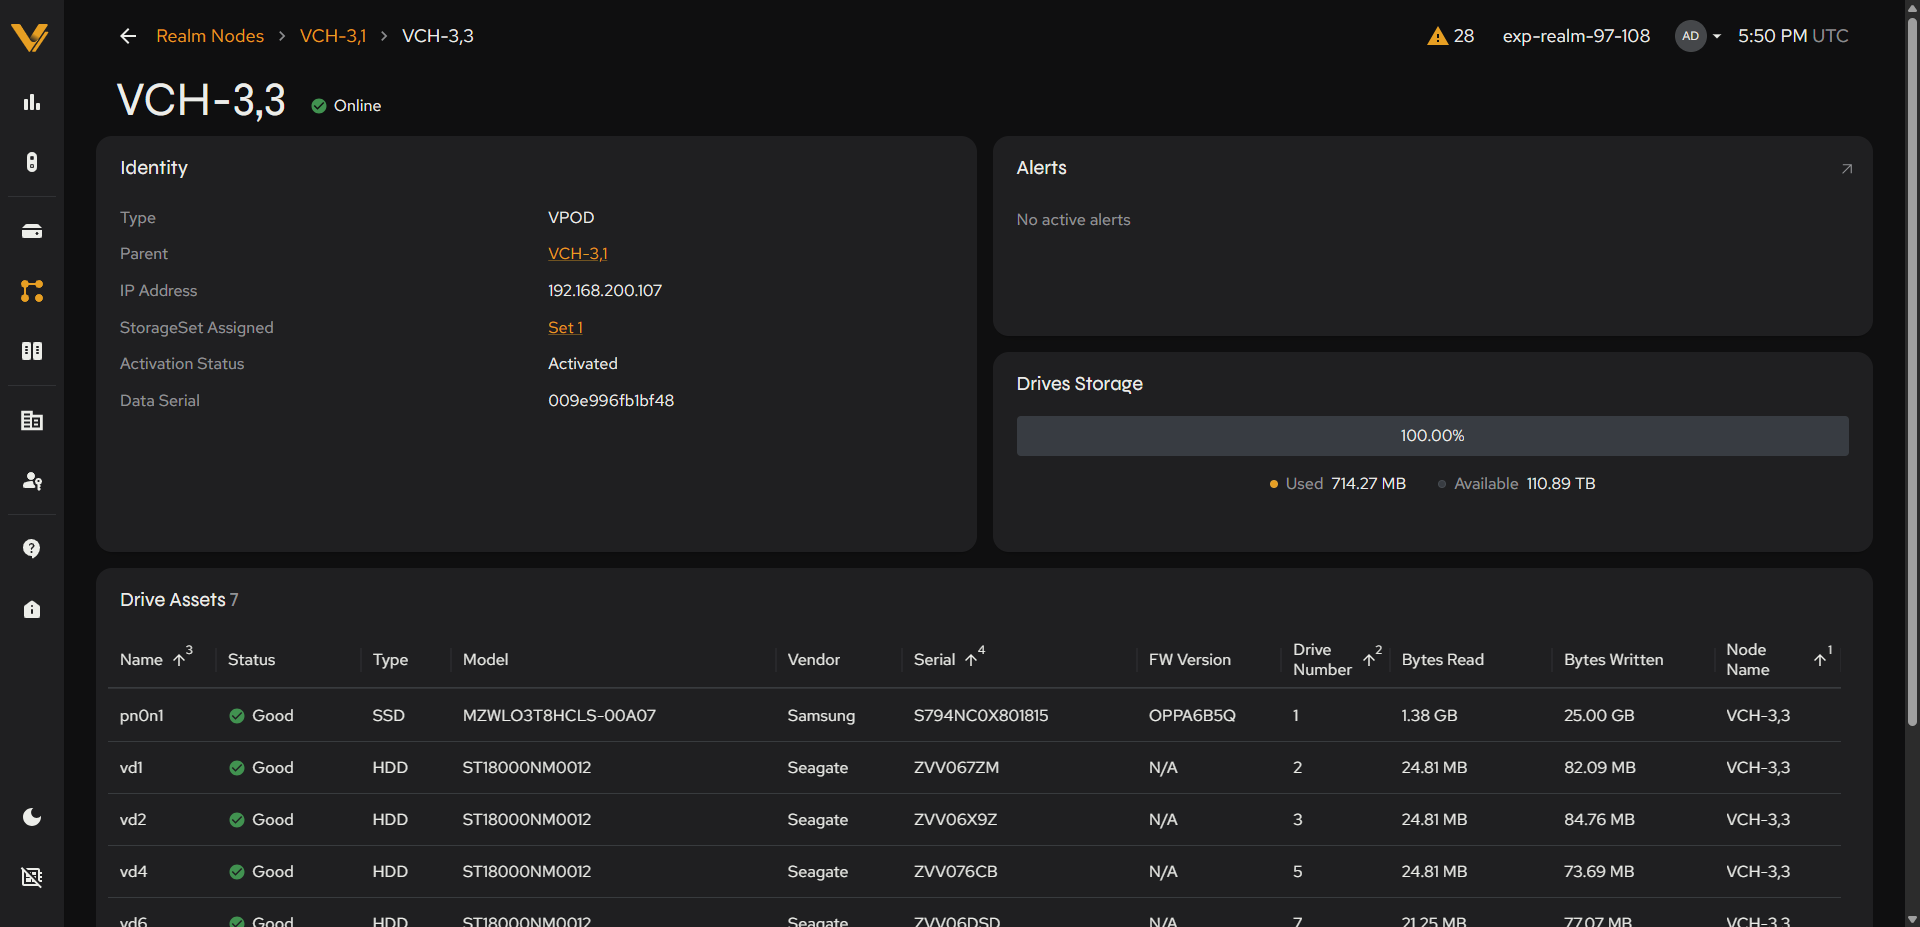Screen dimensions: 1920x927
Task: Click the Bytes Written column header
Action: click(1613, 660)
